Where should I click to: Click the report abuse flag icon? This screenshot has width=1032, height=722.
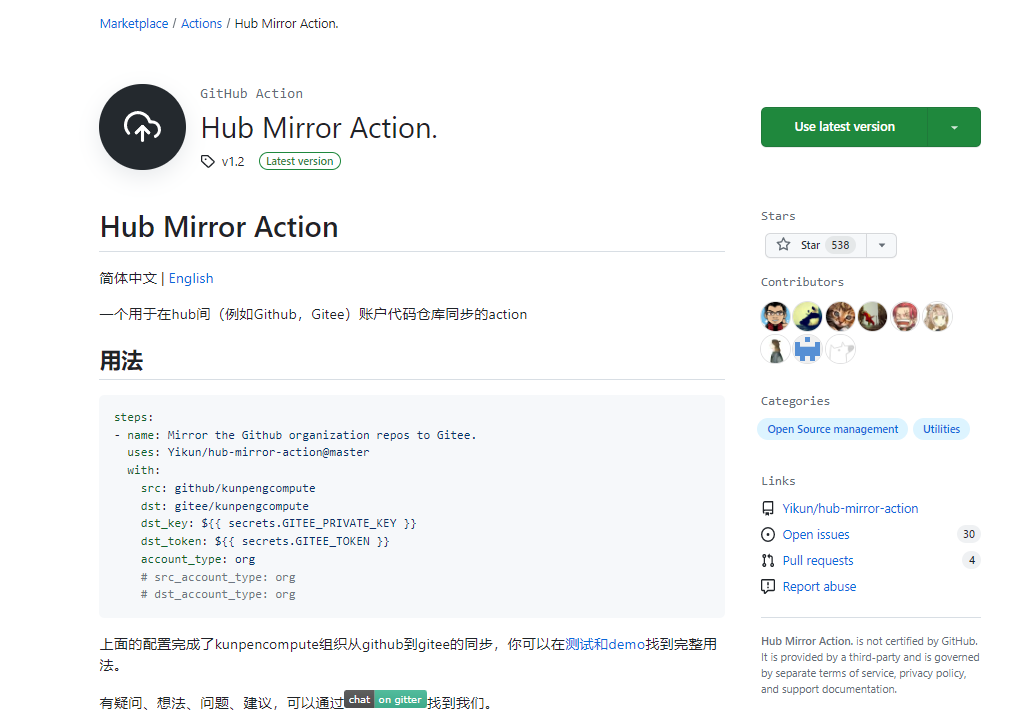click(x=767, y=586)
